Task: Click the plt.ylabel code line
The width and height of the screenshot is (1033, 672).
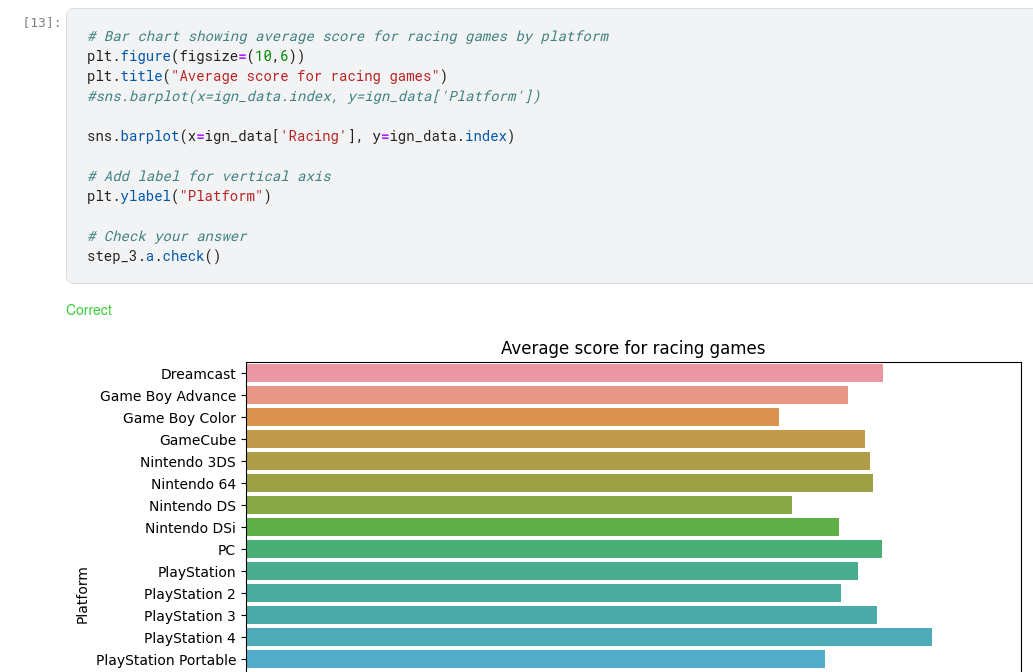Action: click(179, 196)
